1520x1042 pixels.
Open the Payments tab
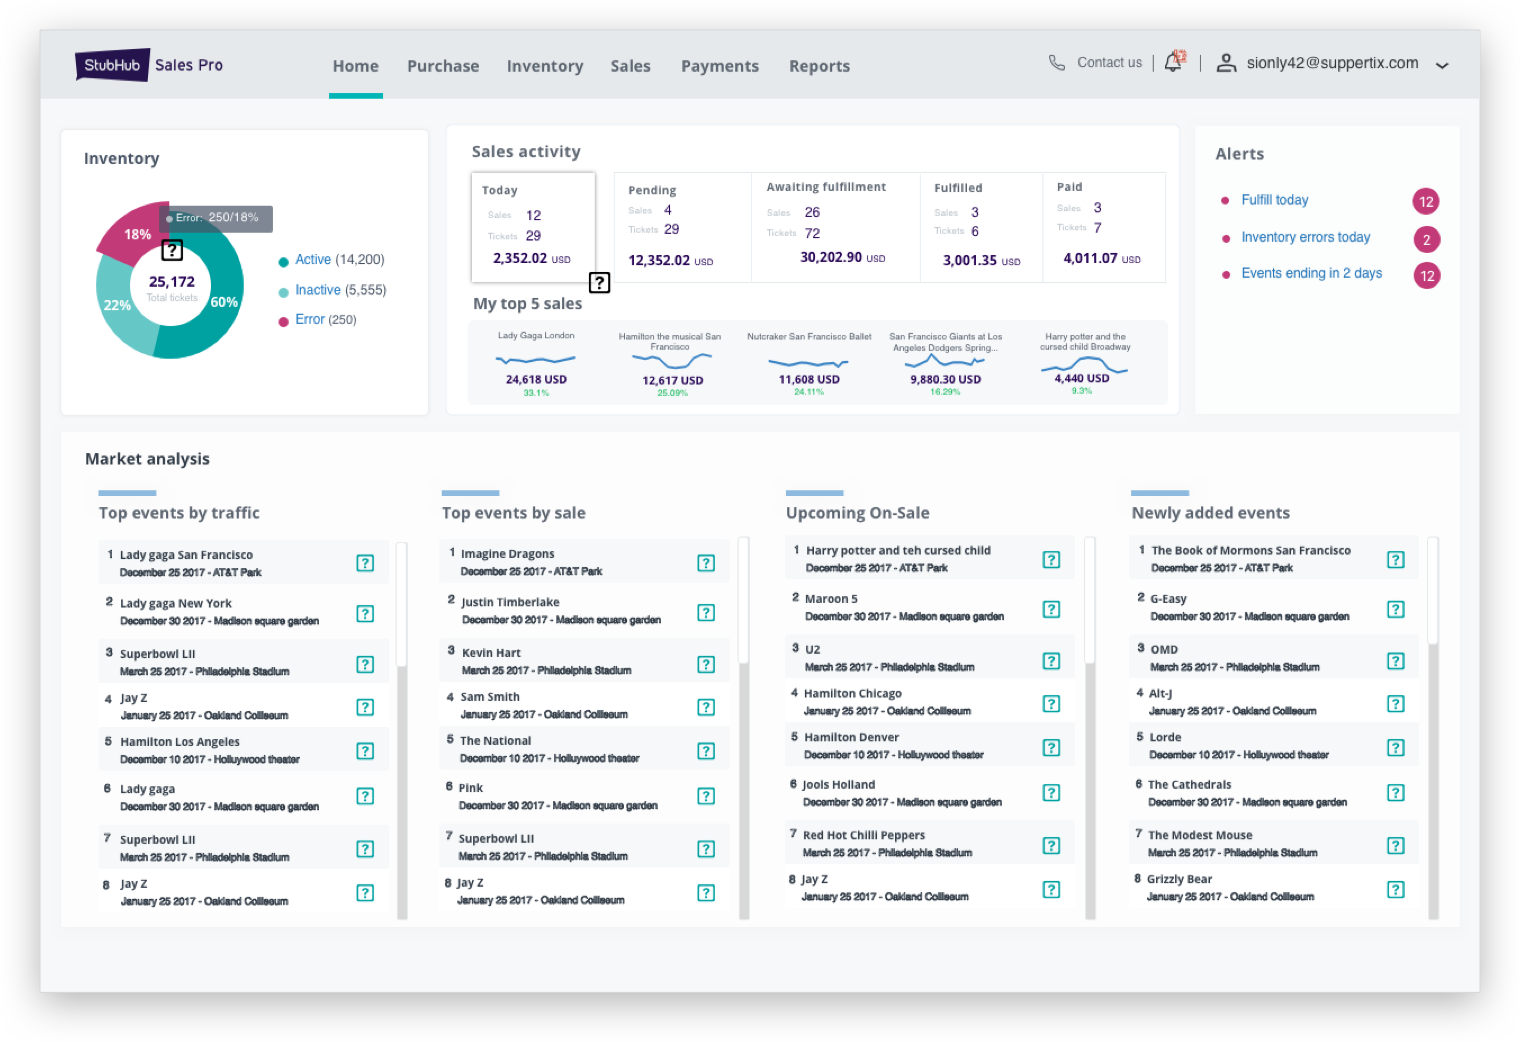(720, 66)
